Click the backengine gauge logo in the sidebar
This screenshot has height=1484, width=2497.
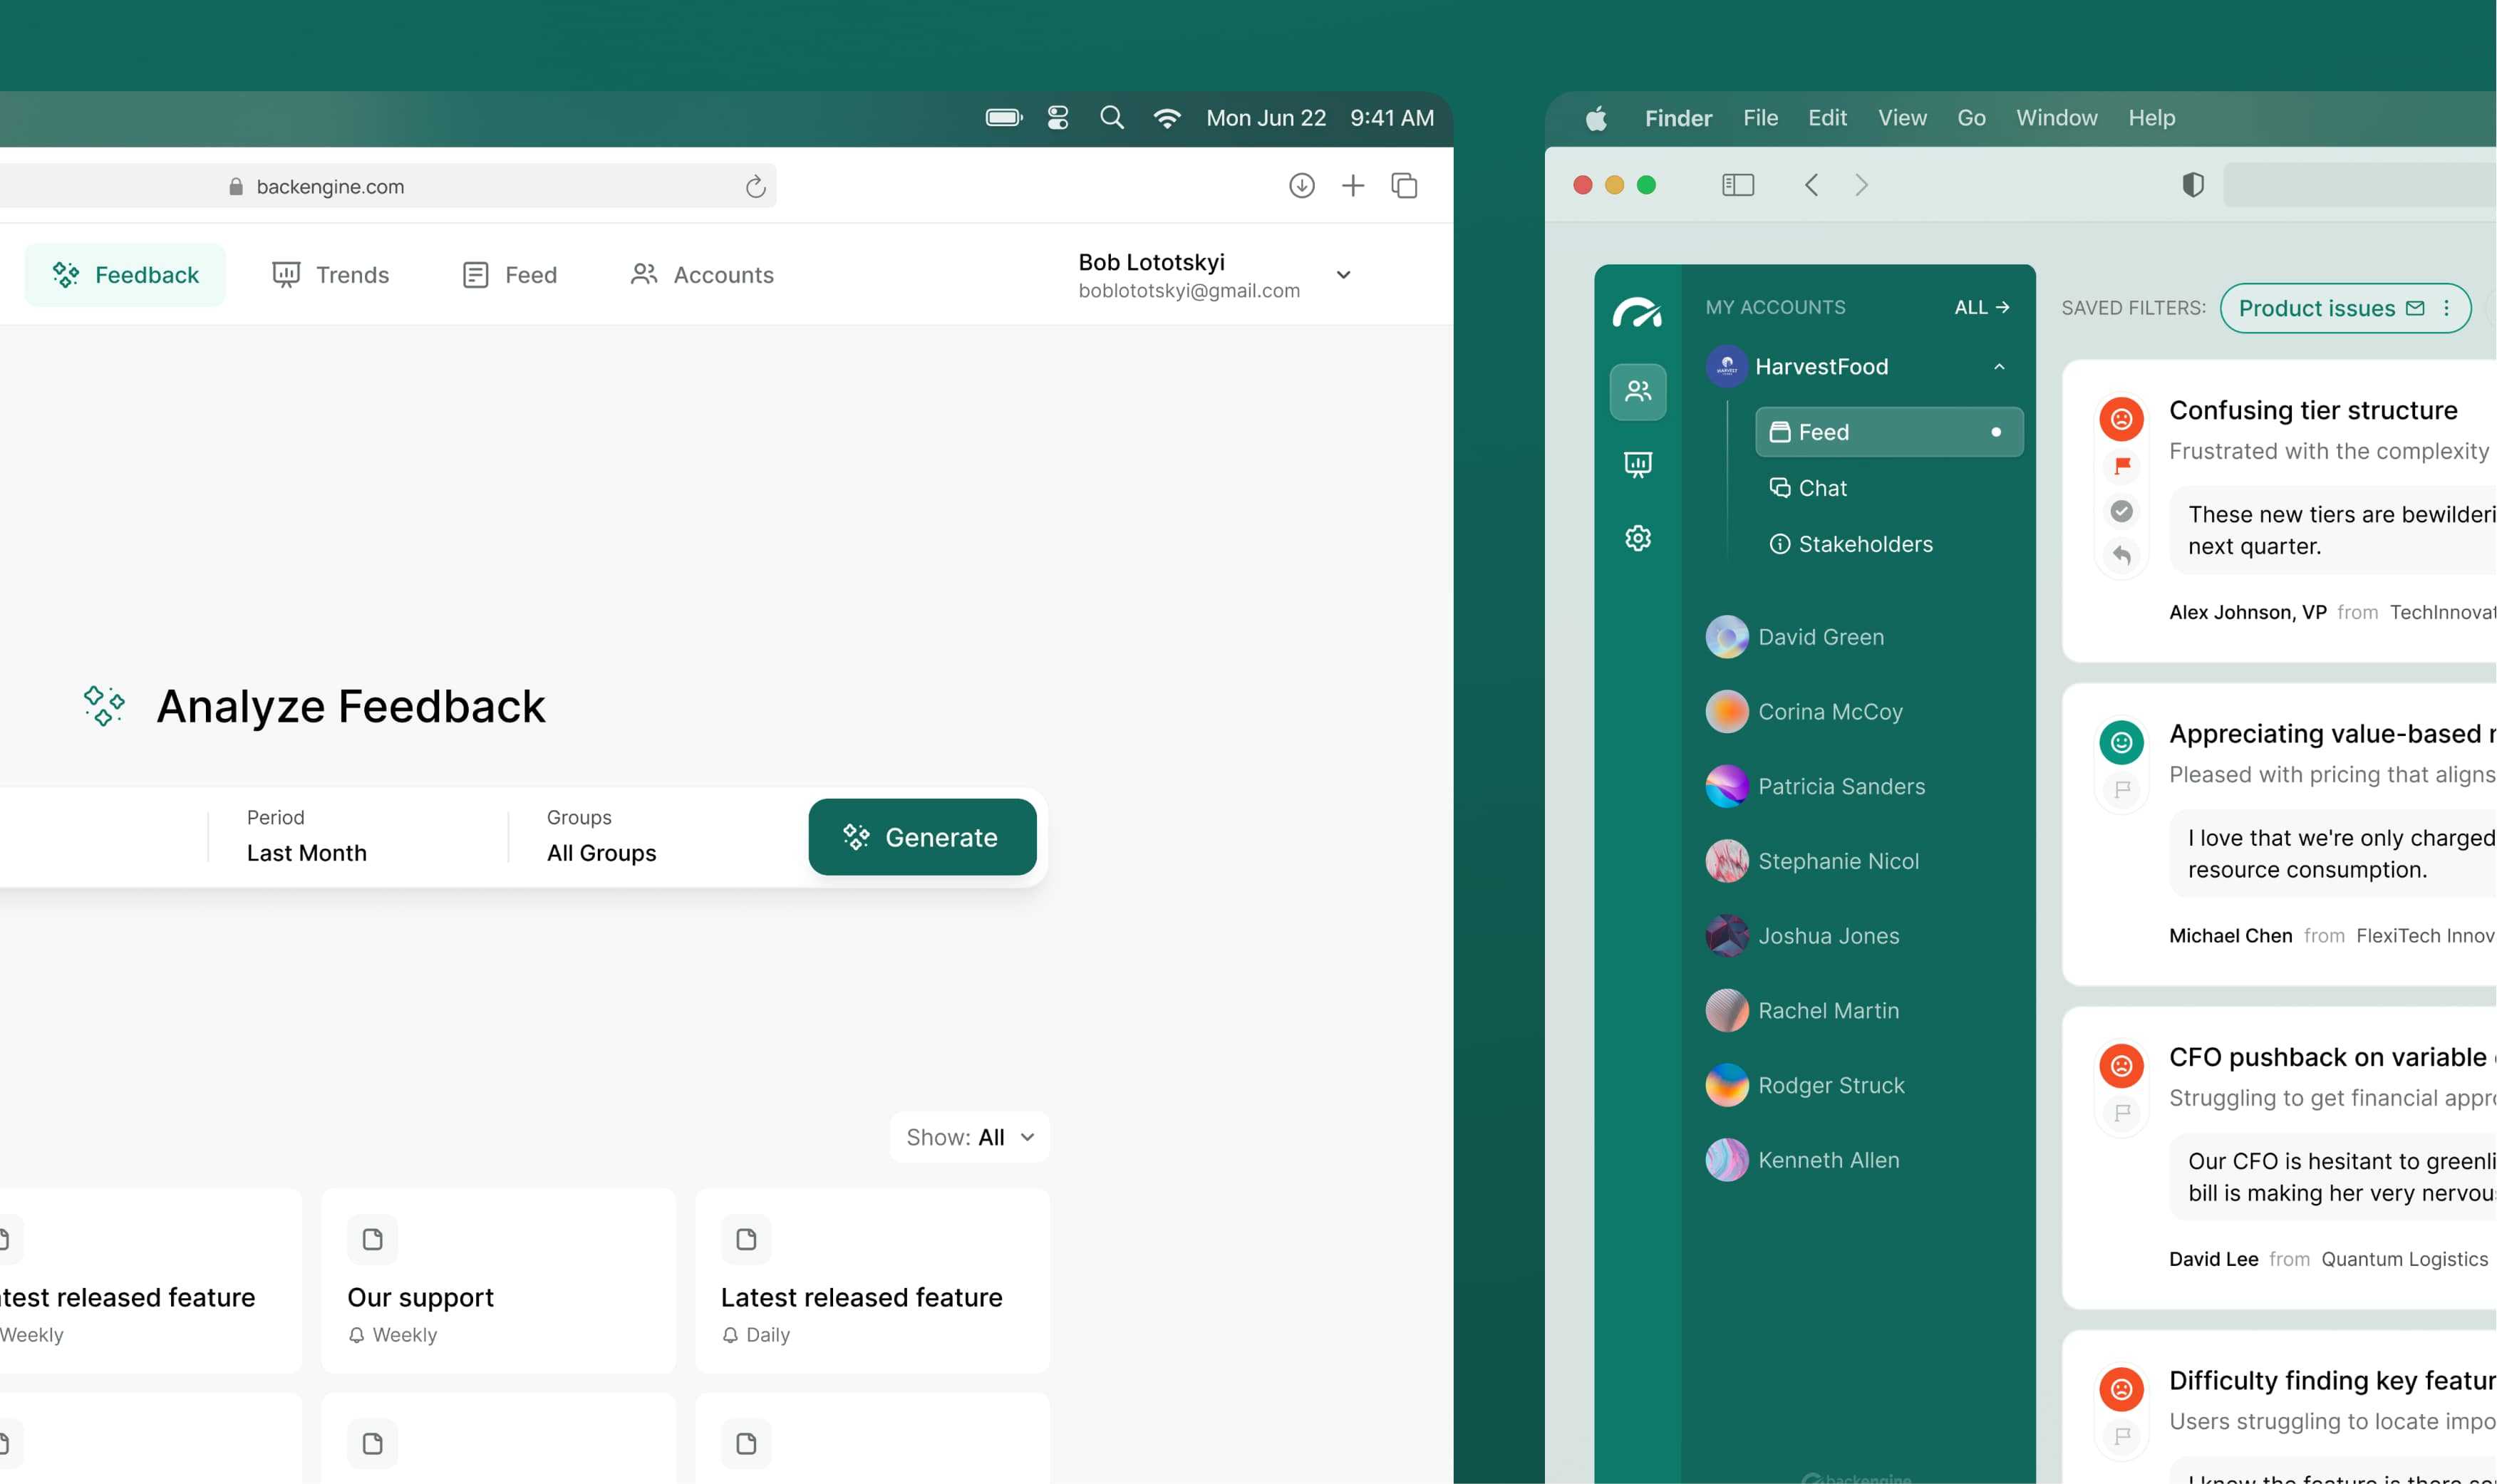[x=1637, y=313]
